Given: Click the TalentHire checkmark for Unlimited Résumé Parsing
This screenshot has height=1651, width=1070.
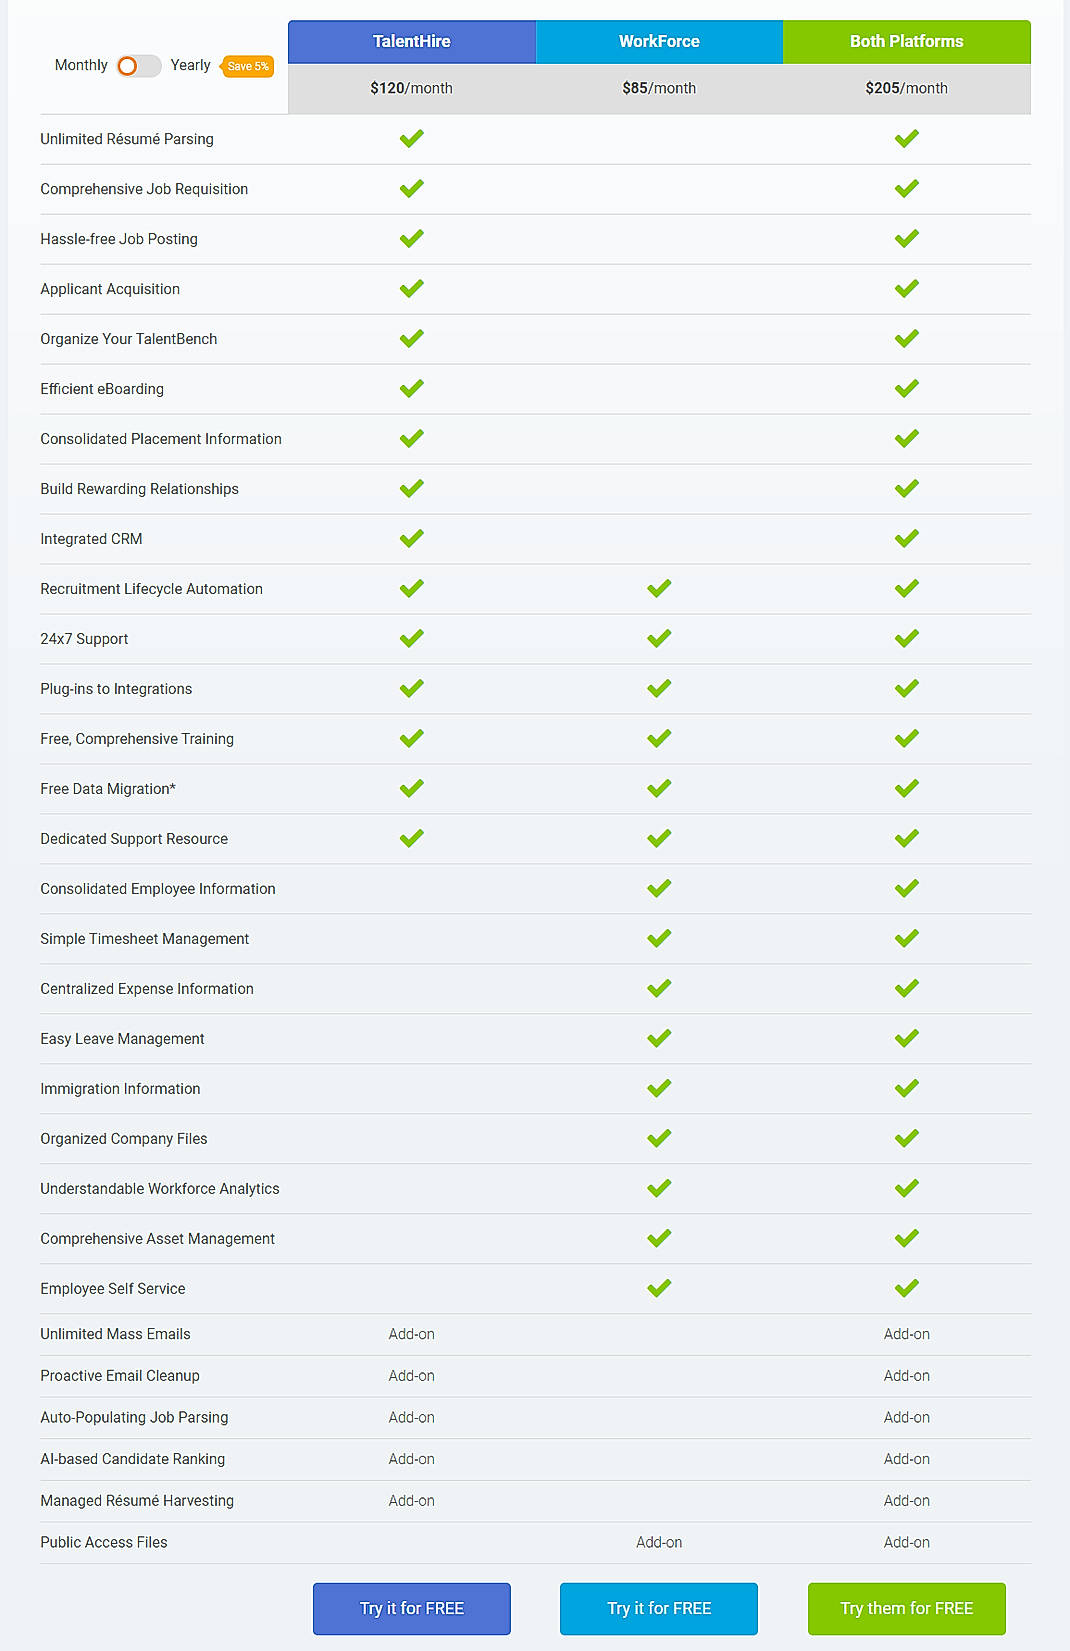Looking at the screenshot, I should click(411, 138).
